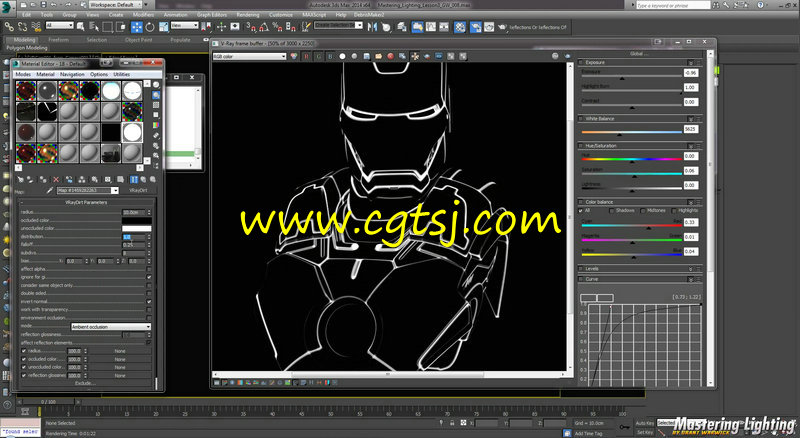The width and height of the screenshot is (800, 438).
Task: Collapse the Hue/Saturation rollout arrow
Action: [690, 145]
